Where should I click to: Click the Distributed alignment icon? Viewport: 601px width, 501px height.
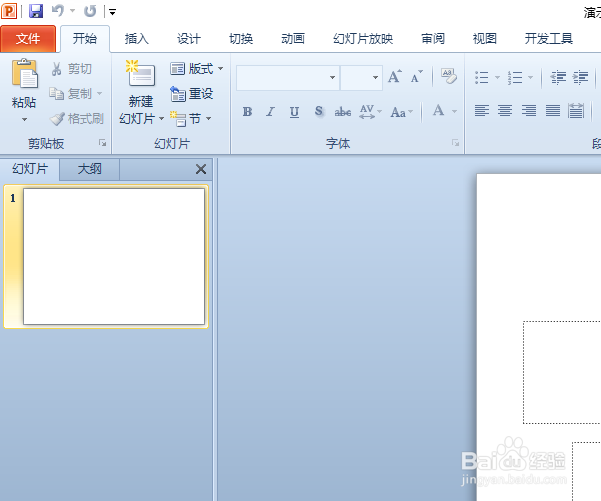point(576,111)
